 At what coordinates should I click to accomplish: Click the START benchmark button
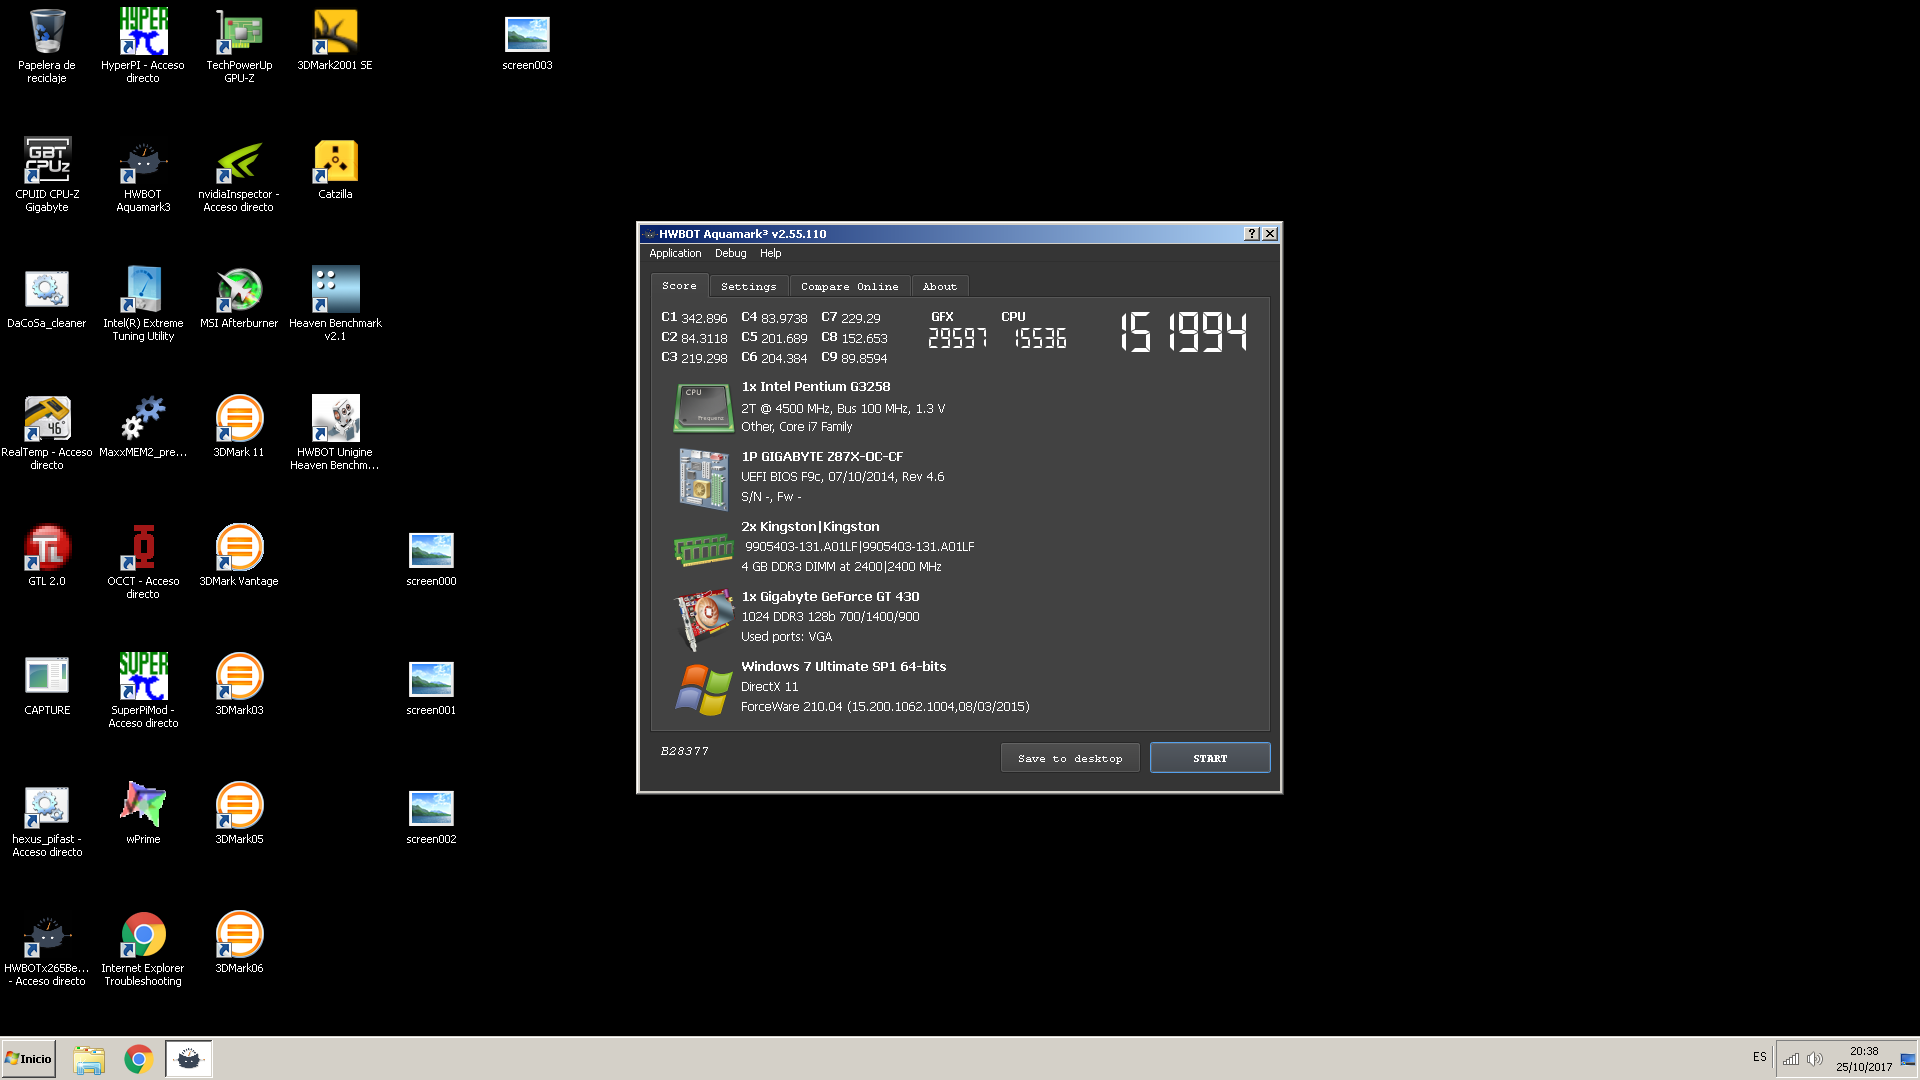1210,758
